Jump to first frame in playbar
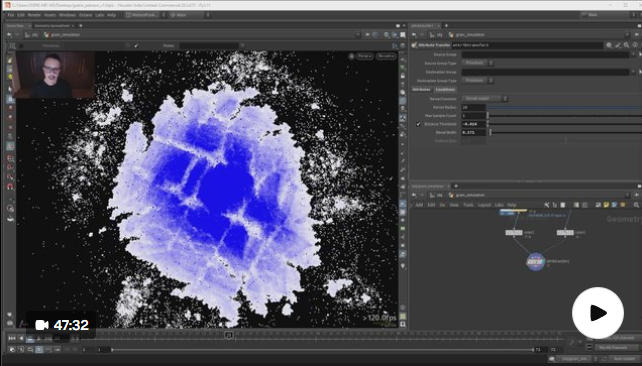 (x=11, y=338)
